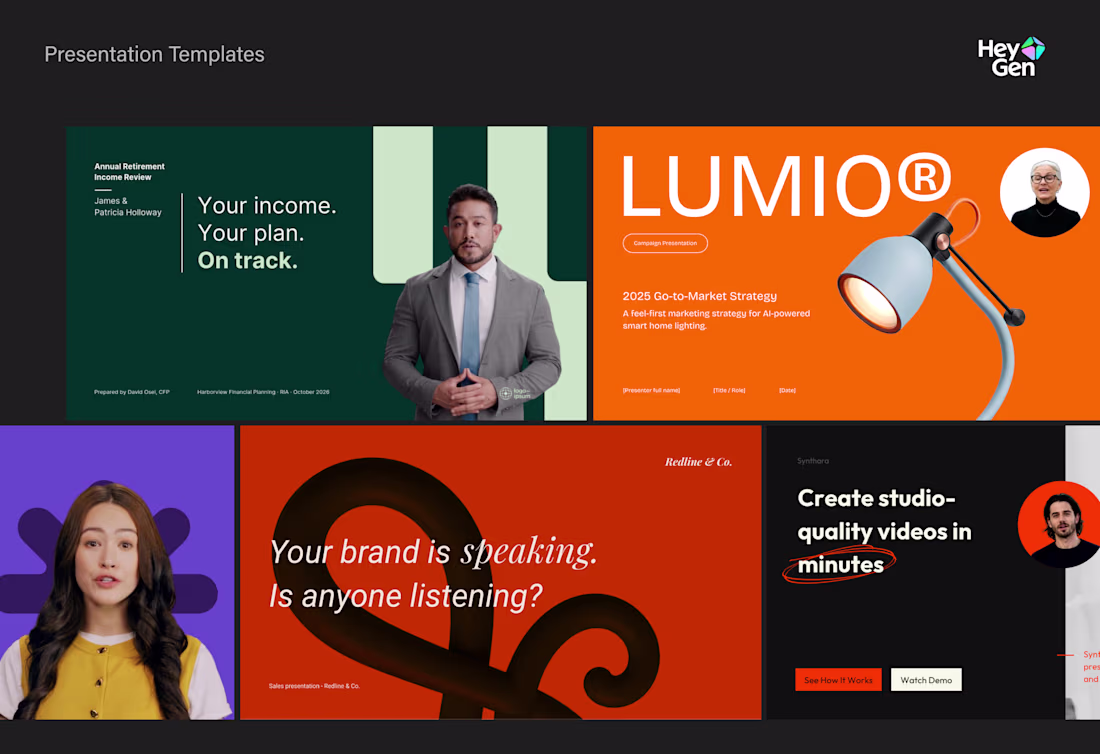The image size is (1100, 754).
Task: Click the HeyGen logo
Action: 1011,57
